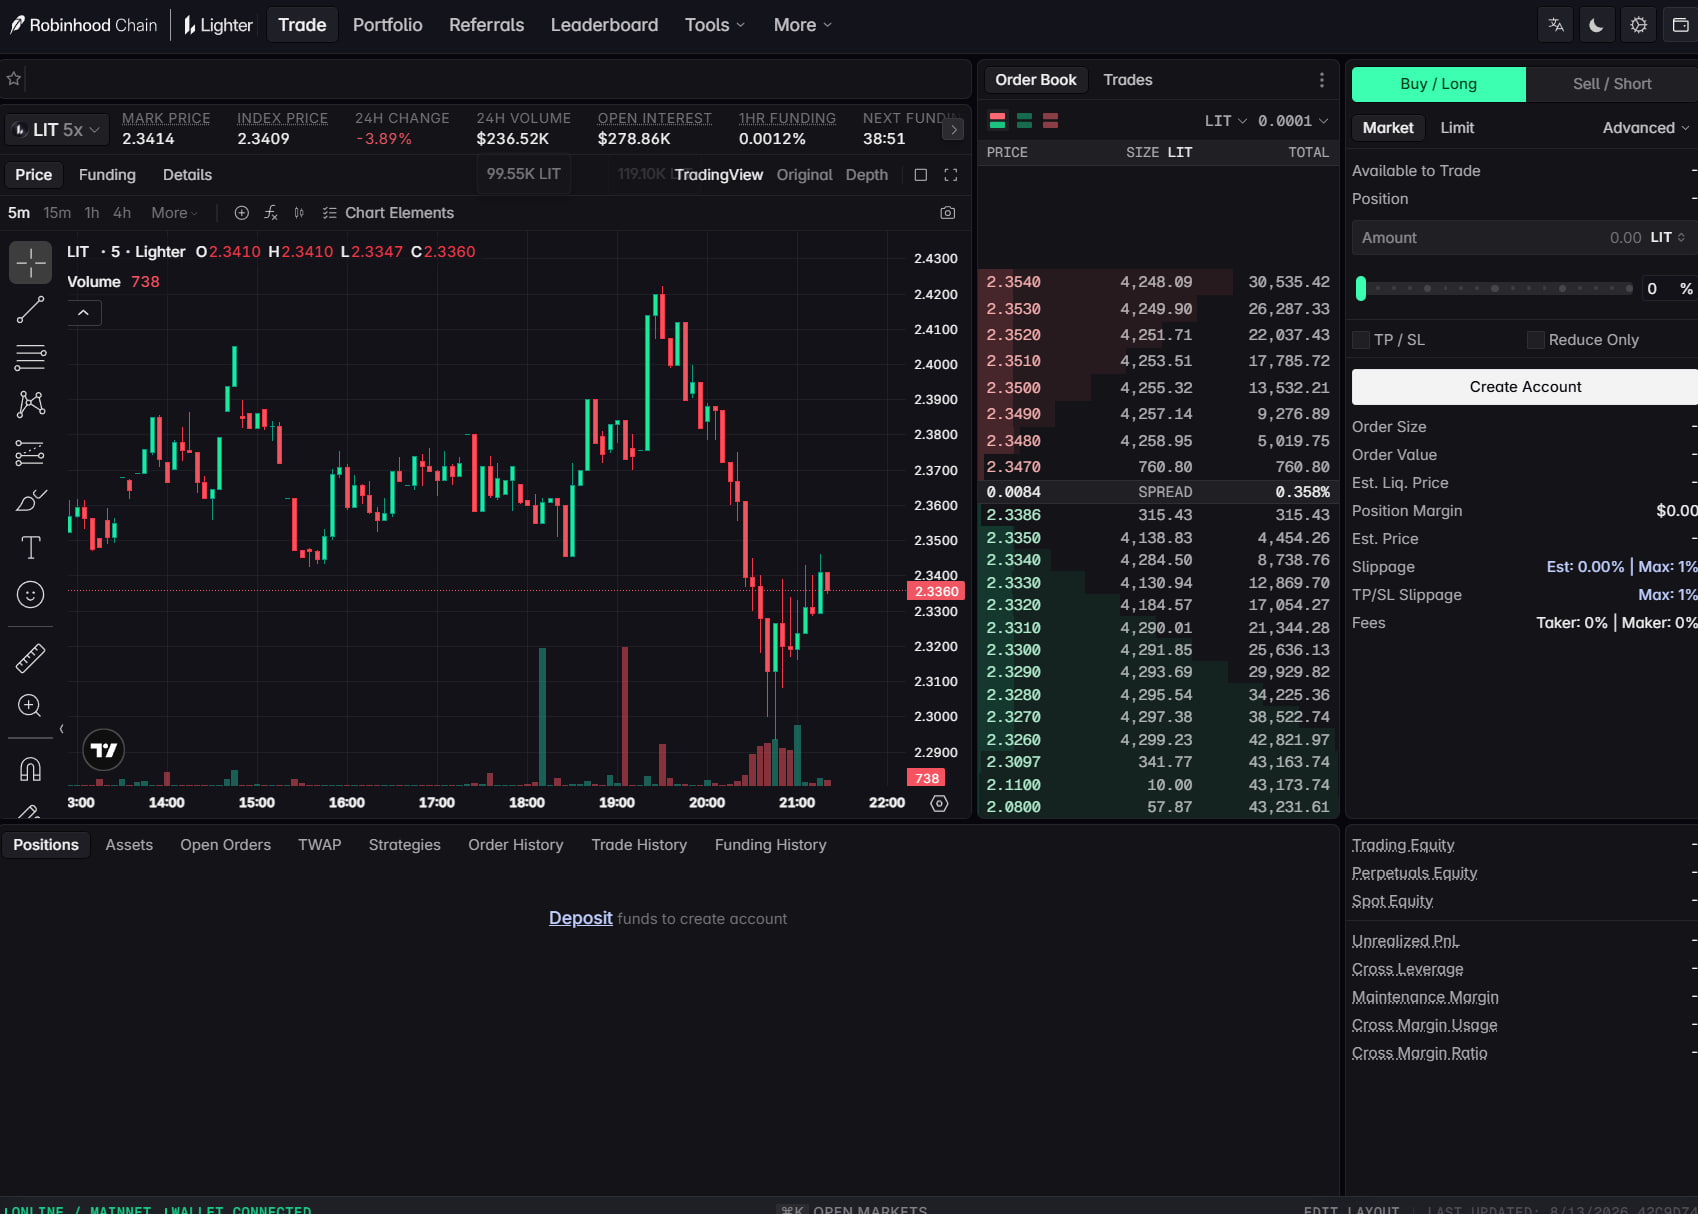Open chart axis settings gear near 22:00
Image resolution: width=1698 pixels, height=1214 pixels.
point(939,803)
